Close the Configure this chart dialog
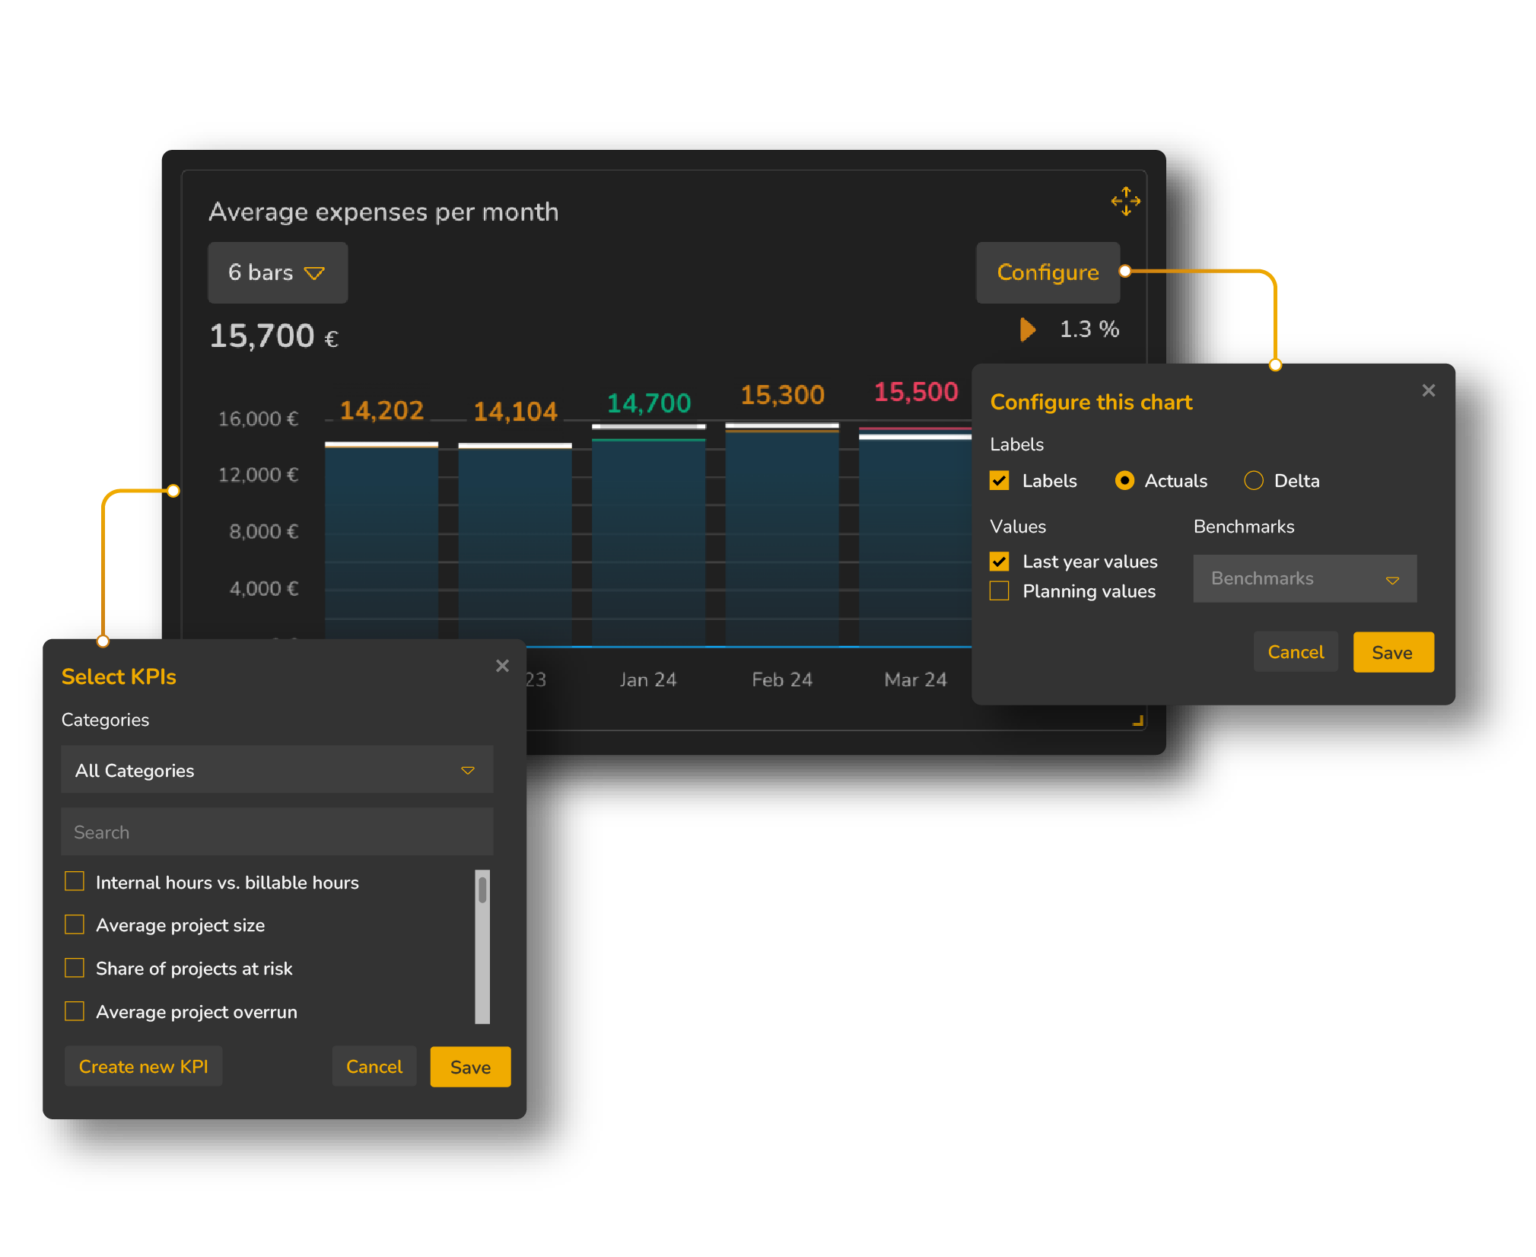1536x1257 pixels. 1428,390
